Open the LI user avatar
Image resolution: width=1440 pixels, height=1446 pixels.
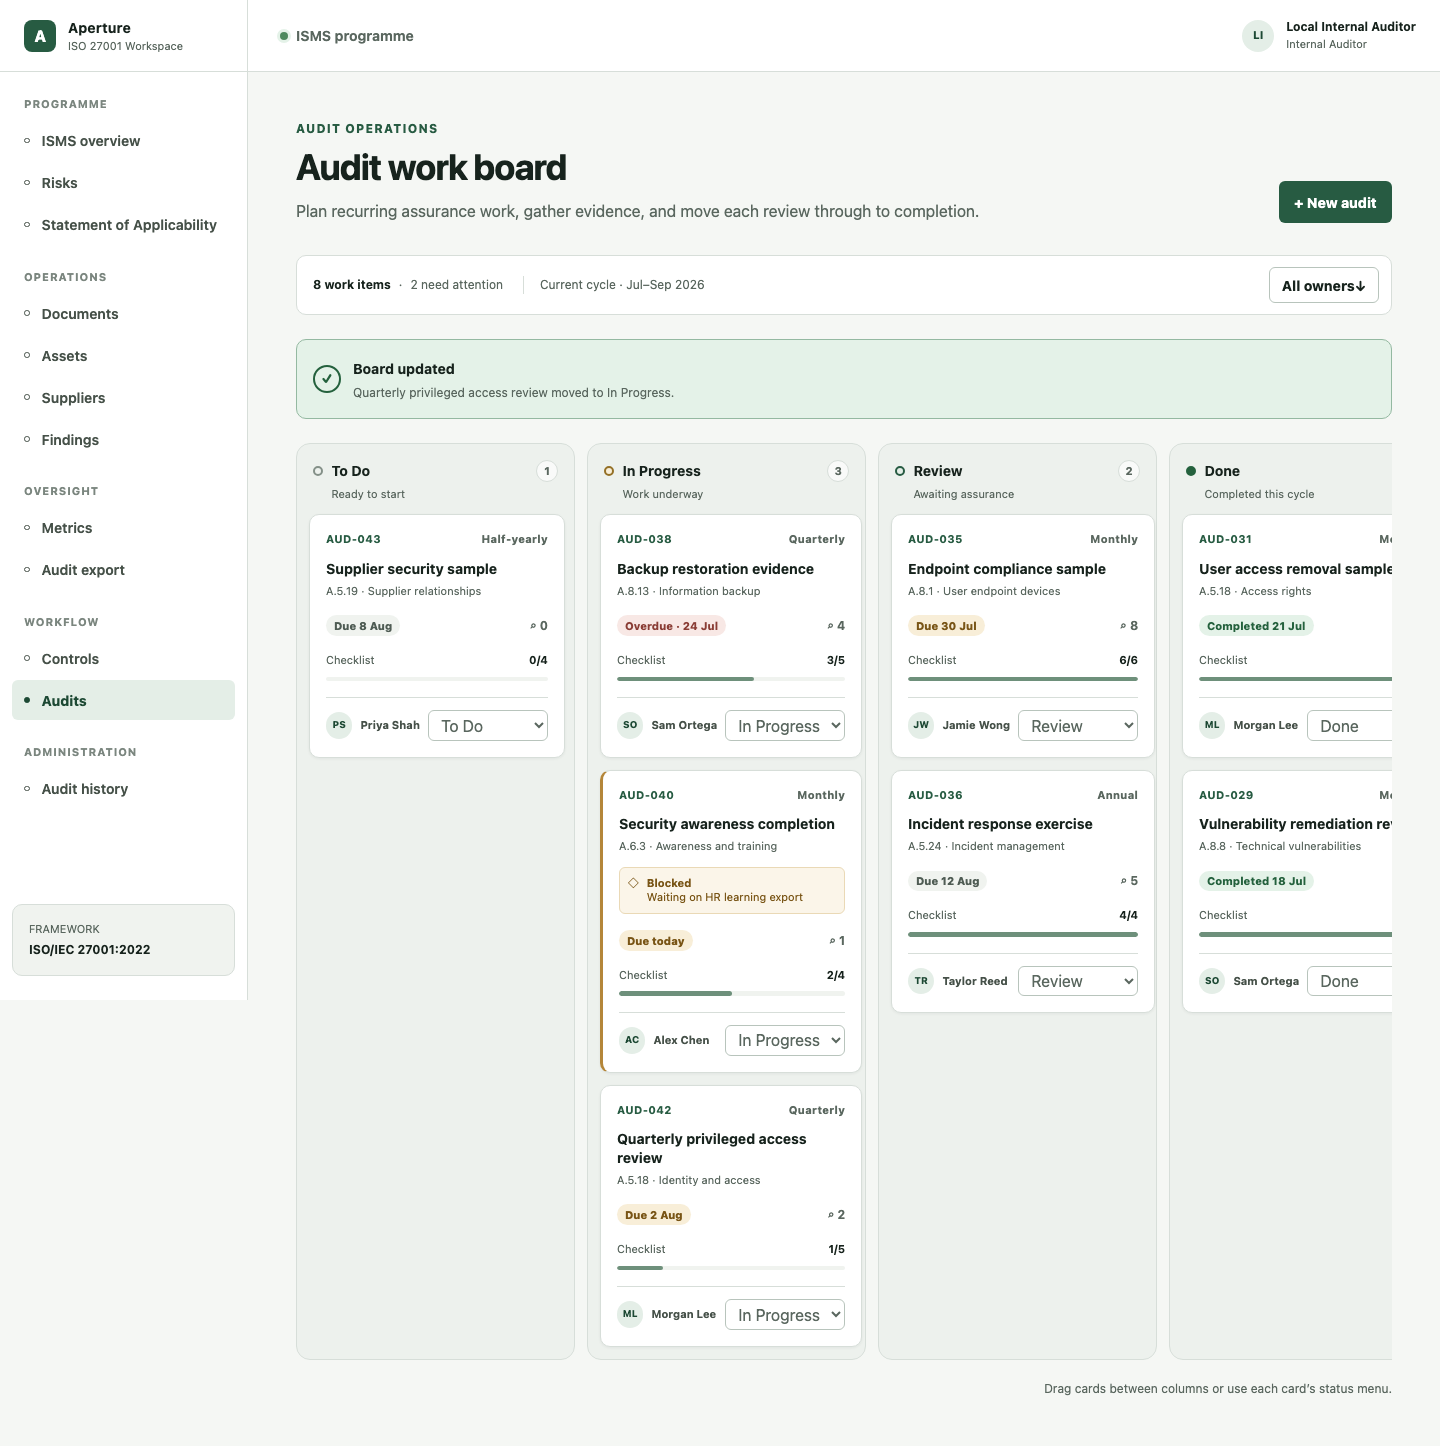coord(1258,36)
